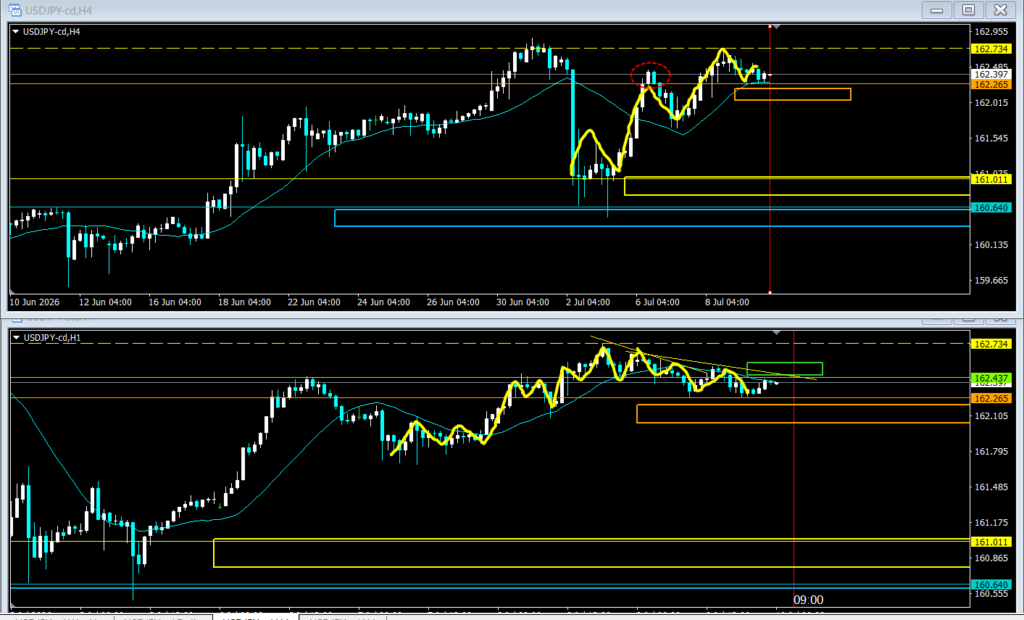Open the dropdown triangle beside USDJPY-cd,H1 label
Image resolution: width=1024 pixels, height=620 pixels.
[16, 338]
